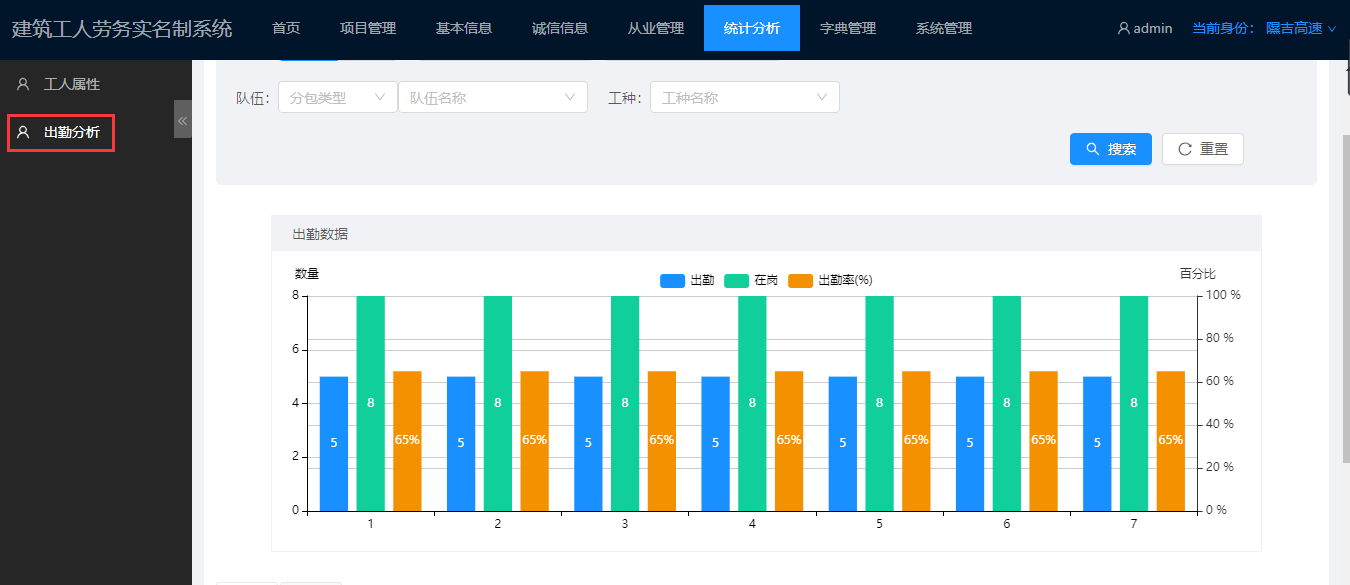Click the magnifier icon in 搜索 button

coord(1092,149)
